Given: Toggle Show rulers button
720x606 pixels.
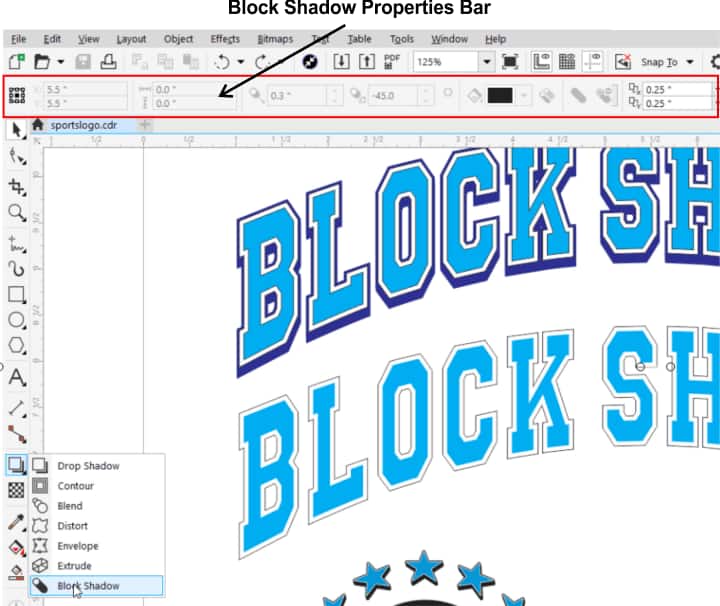Looking at the screenshot, I should [x=542, y=62].
